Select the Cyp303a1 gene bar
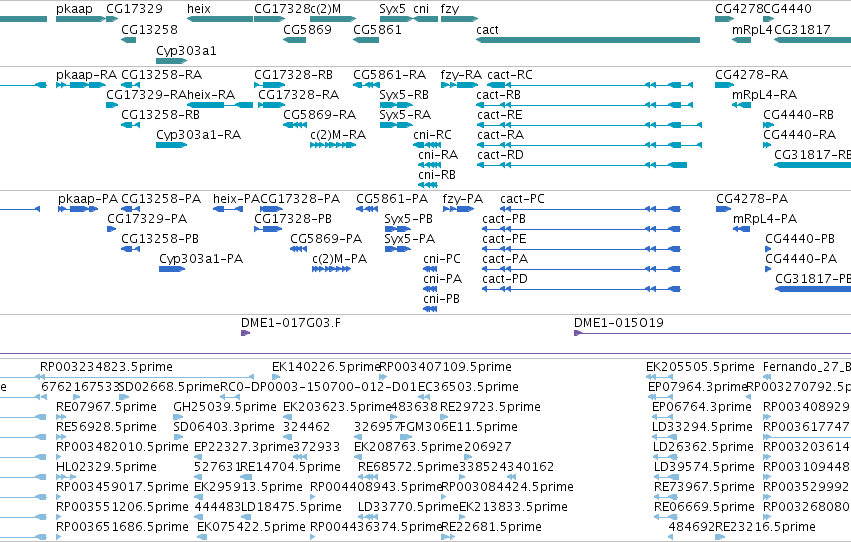Screen dimensions: 851x542 (x=172, y=61)
